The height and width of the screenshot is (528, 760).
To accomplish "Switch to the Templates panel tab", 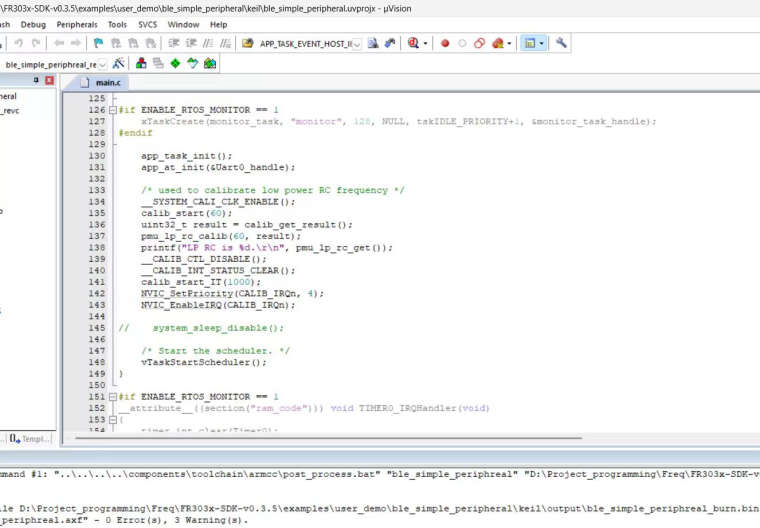I will point(30,438).
